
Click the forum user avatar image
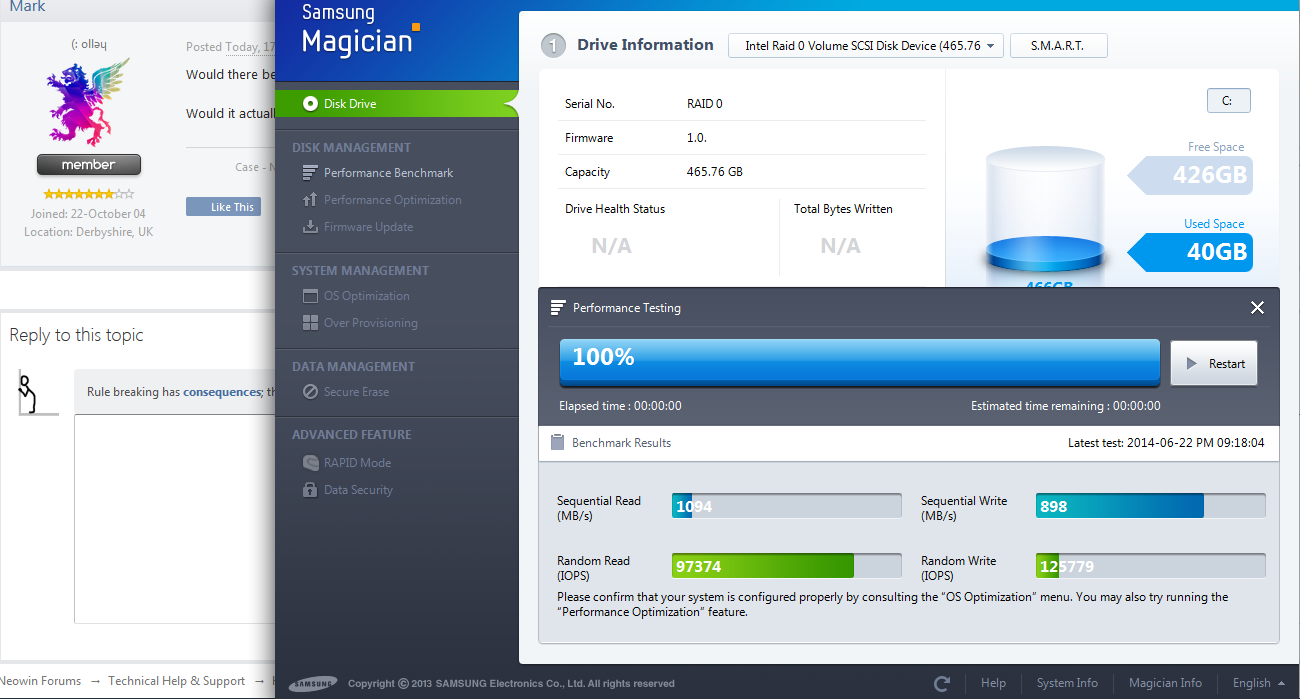(x=89, y=102)
